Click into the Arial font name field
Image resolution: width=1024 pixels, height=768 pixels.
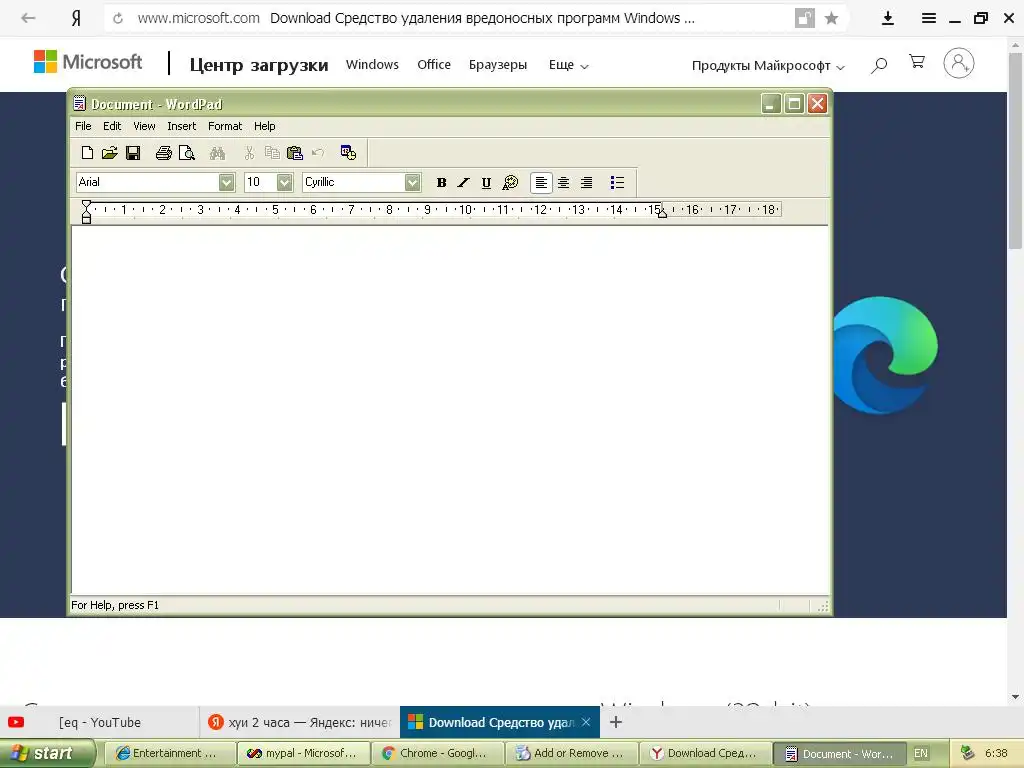click(x=148, y=182)
